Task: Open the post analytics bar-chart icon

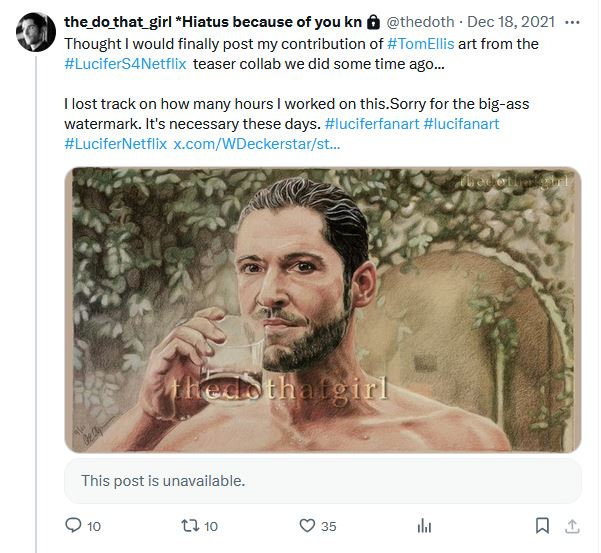Action: 424,525
